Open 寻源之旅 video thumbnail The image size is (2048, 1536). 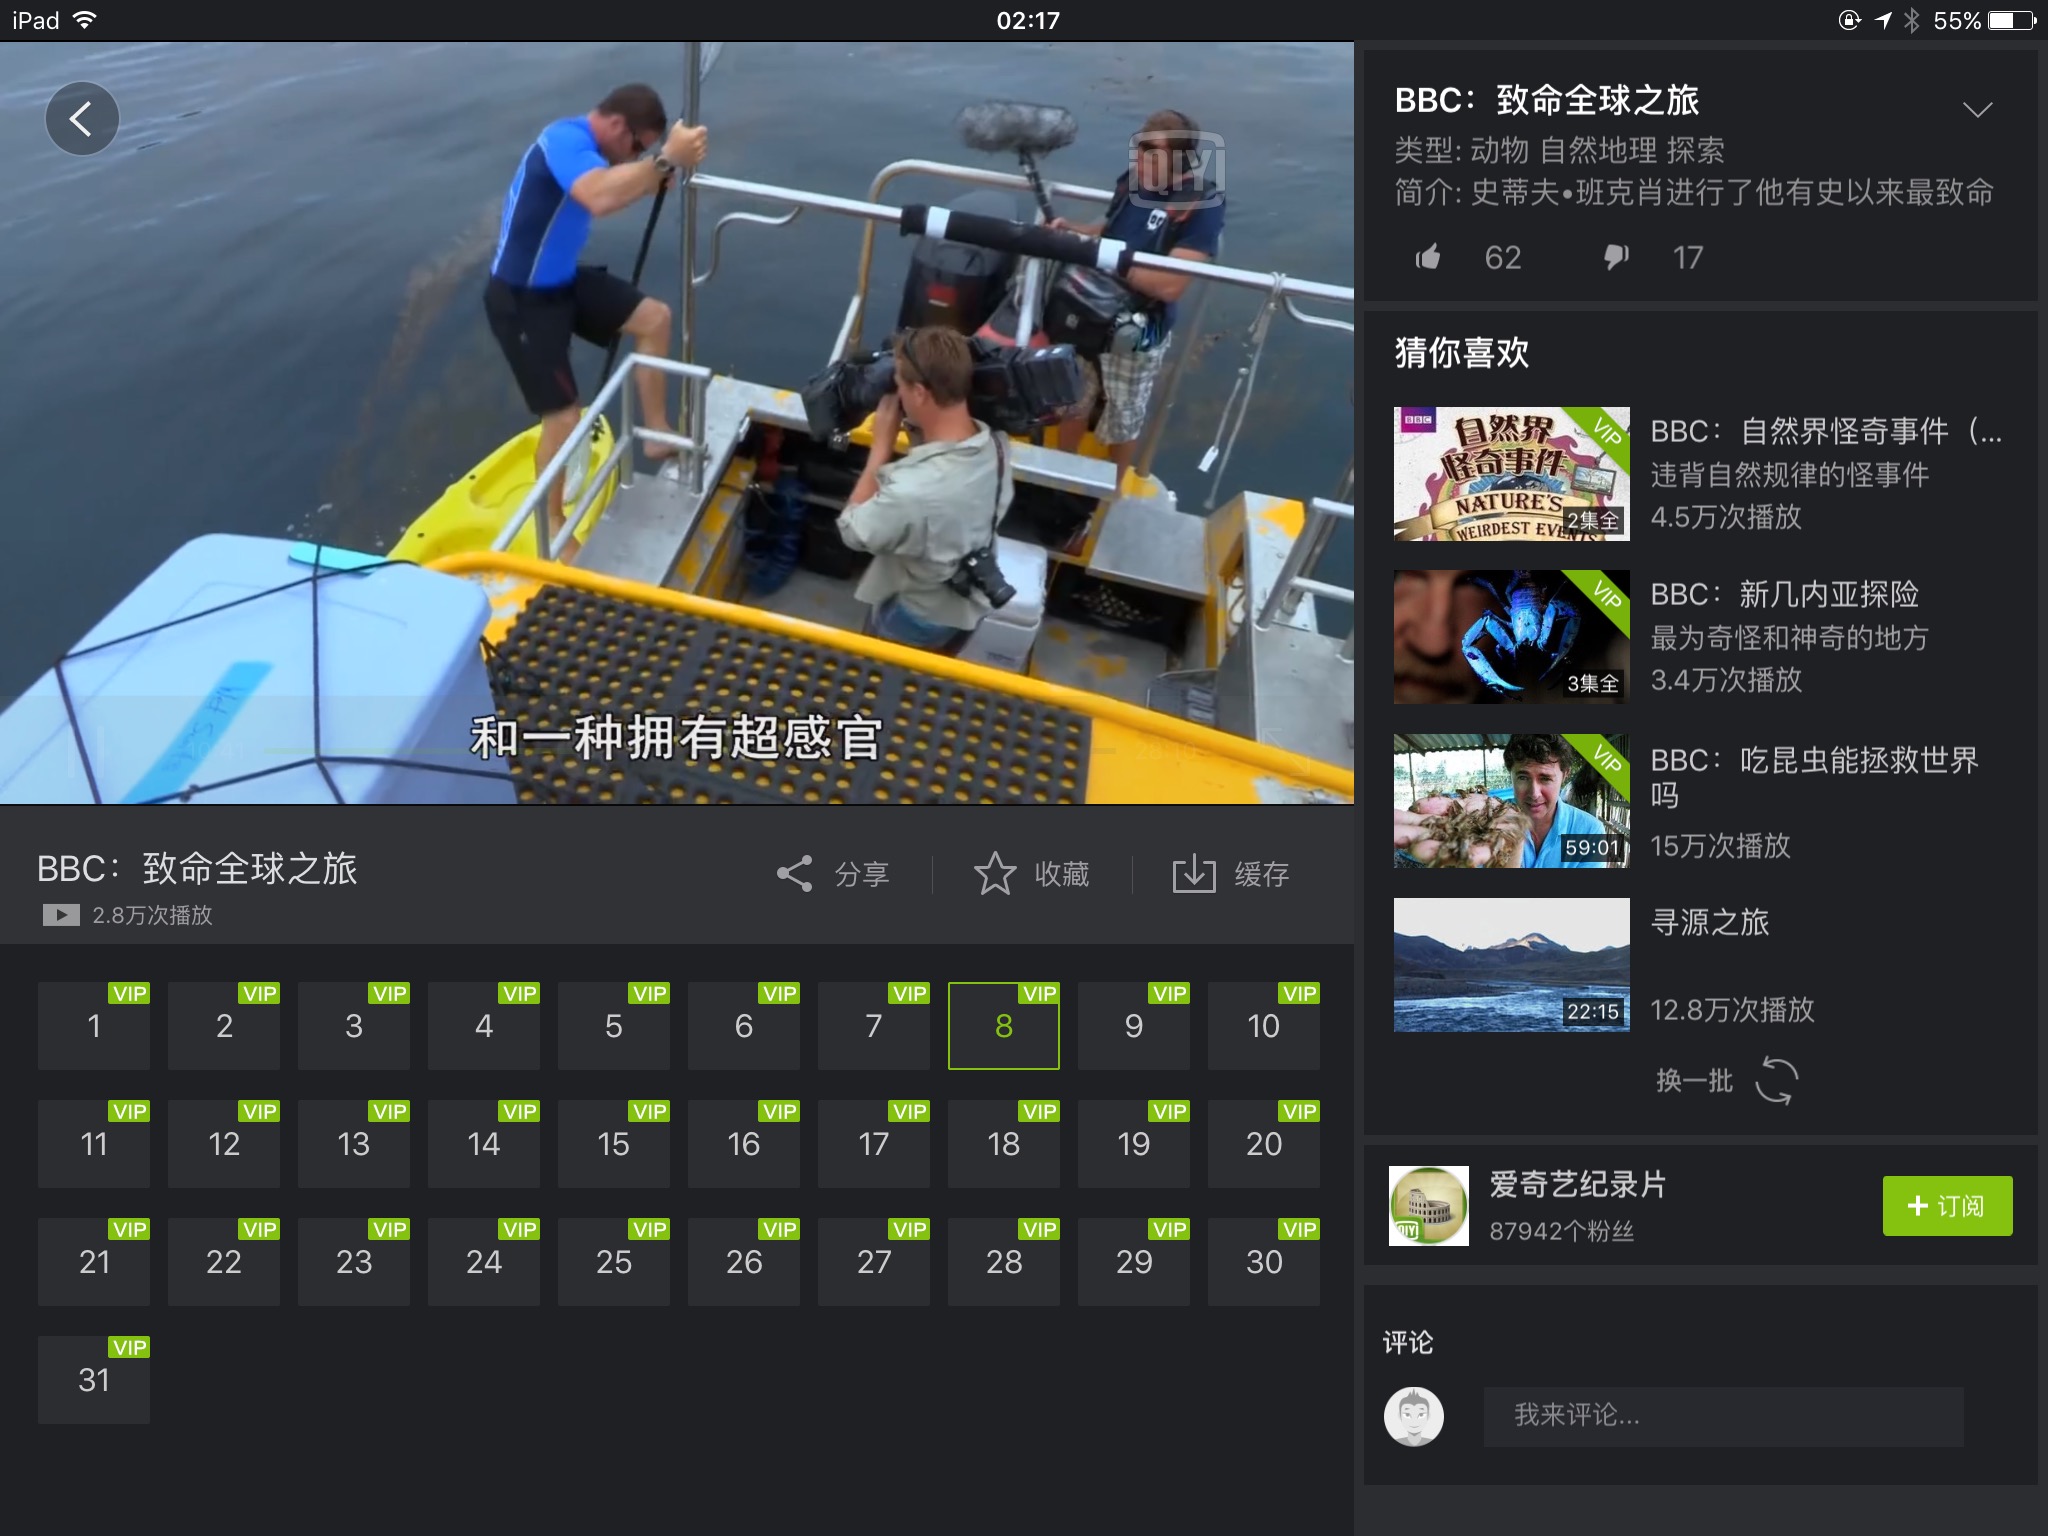(x=1511, y=965)
